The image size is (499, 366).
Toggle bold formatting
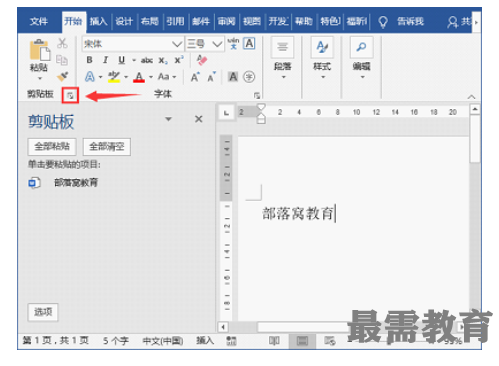(x=89, y=60)
